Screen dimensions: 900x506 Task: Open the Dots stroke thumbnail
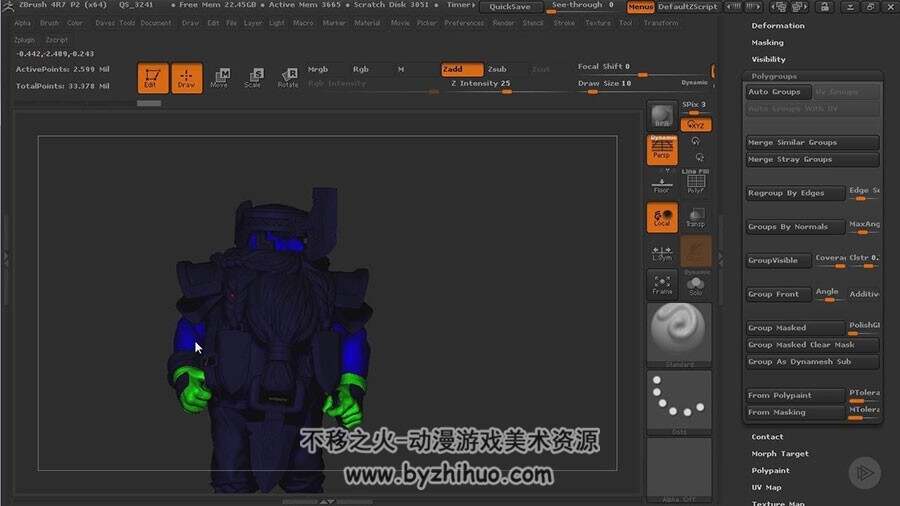[x=679, y=402]
